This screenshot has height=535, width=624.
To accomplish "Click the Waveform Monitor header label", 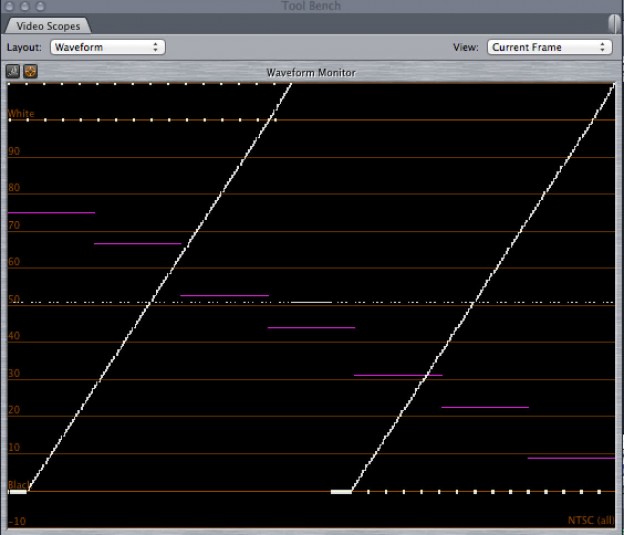I will (311, 73).
